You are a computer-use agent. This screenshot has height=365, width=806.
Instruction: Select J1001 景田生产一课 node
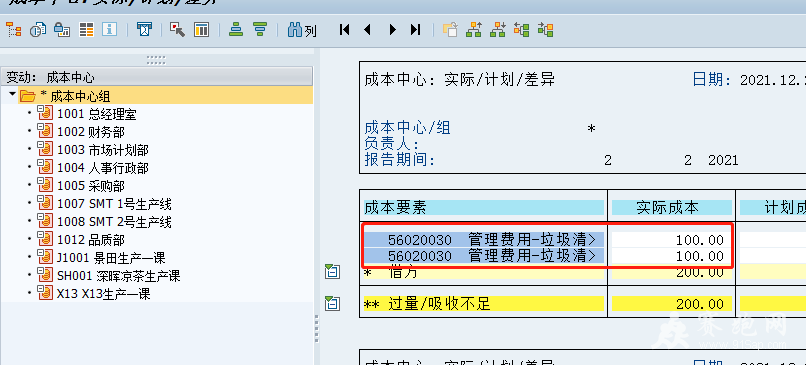[111, 258]
